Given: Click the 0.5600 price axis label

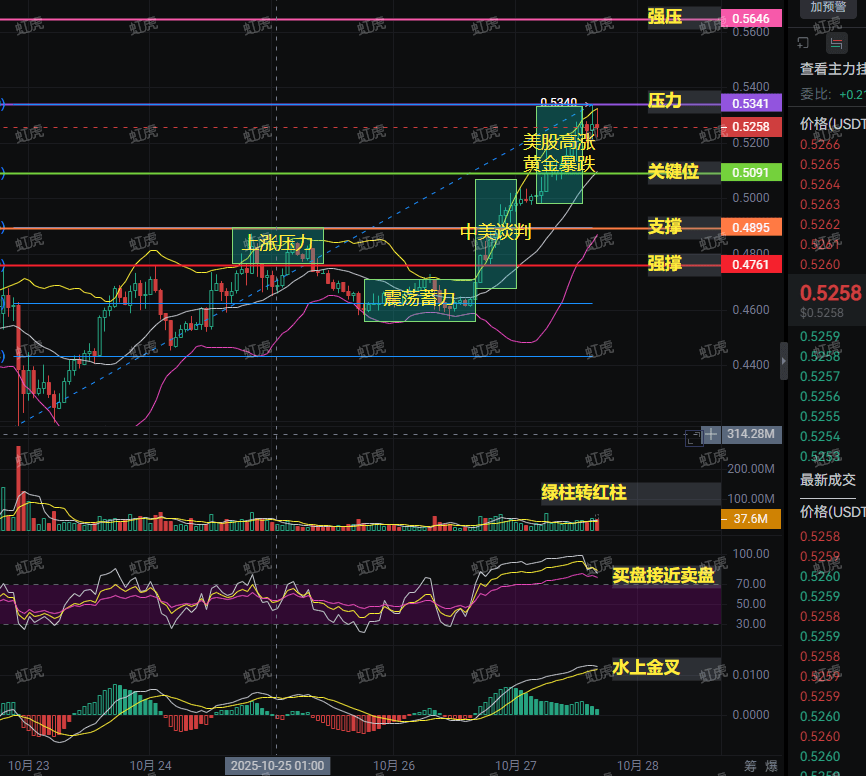Looking at the screenshot, I should pyautogui.click(x=751, y=32).
